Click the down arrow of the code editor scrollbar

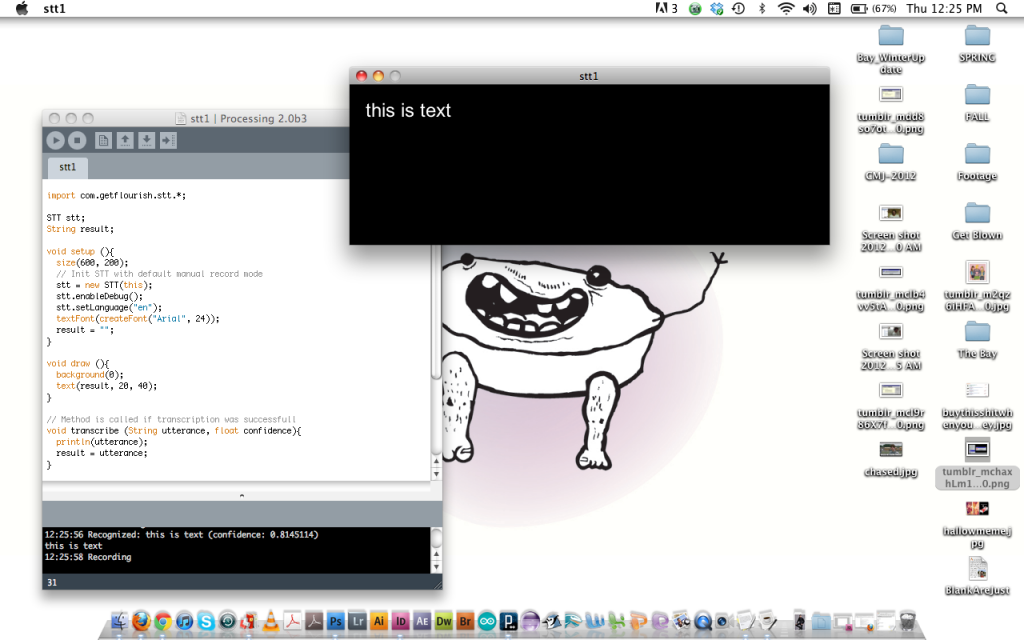[x=436, y=474]
